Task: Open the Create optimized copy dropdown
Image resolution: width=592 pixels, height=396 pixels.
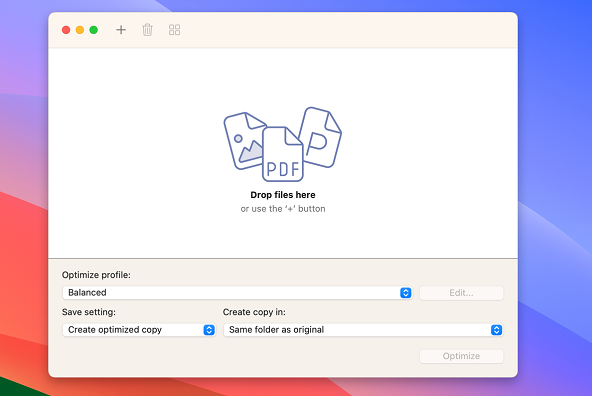Action: [x=139, y=330]
